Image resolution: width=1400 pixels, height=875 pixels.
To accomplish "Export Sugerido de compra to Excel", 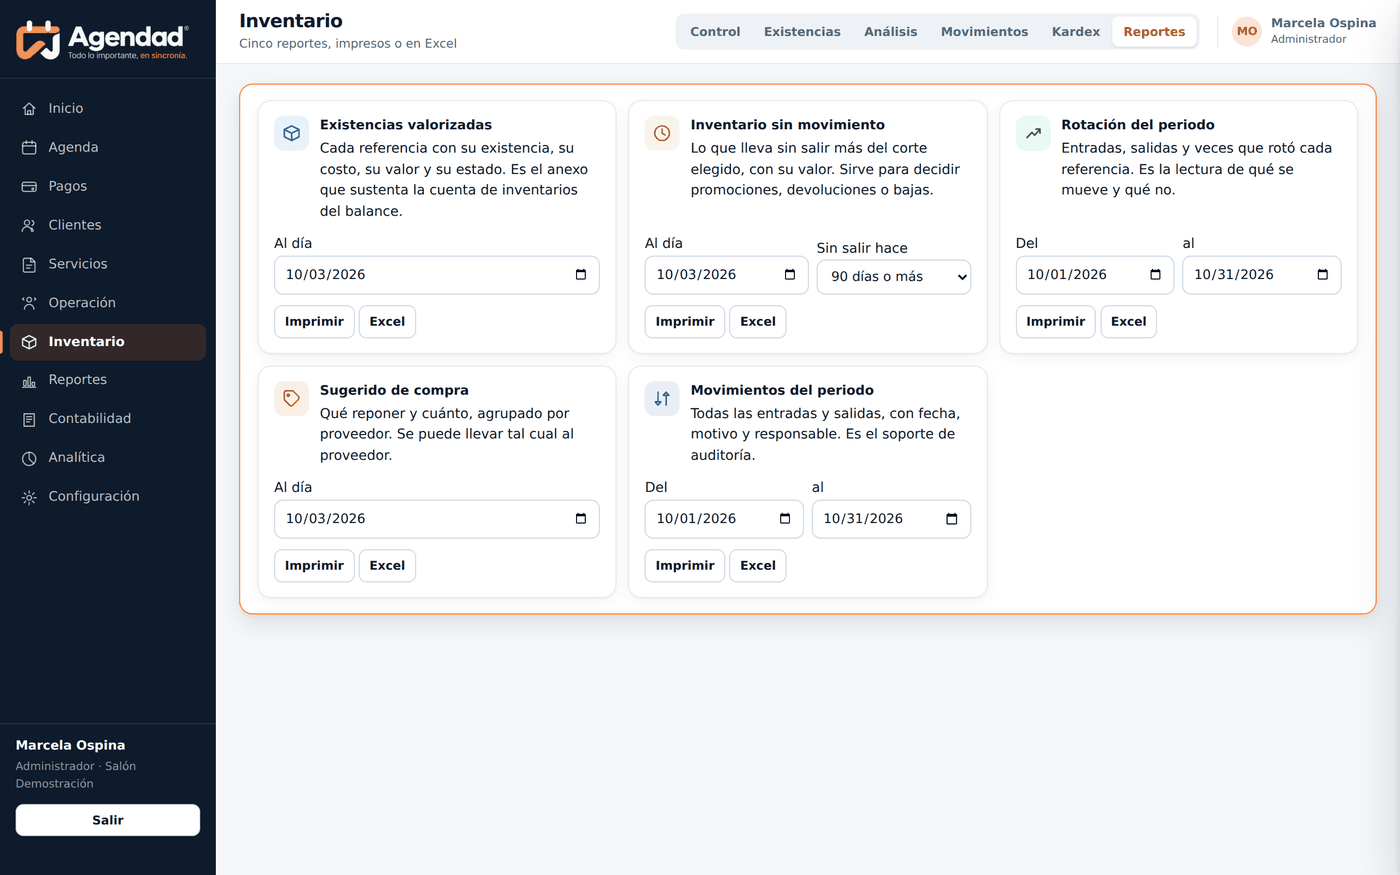I will point(387,566).
